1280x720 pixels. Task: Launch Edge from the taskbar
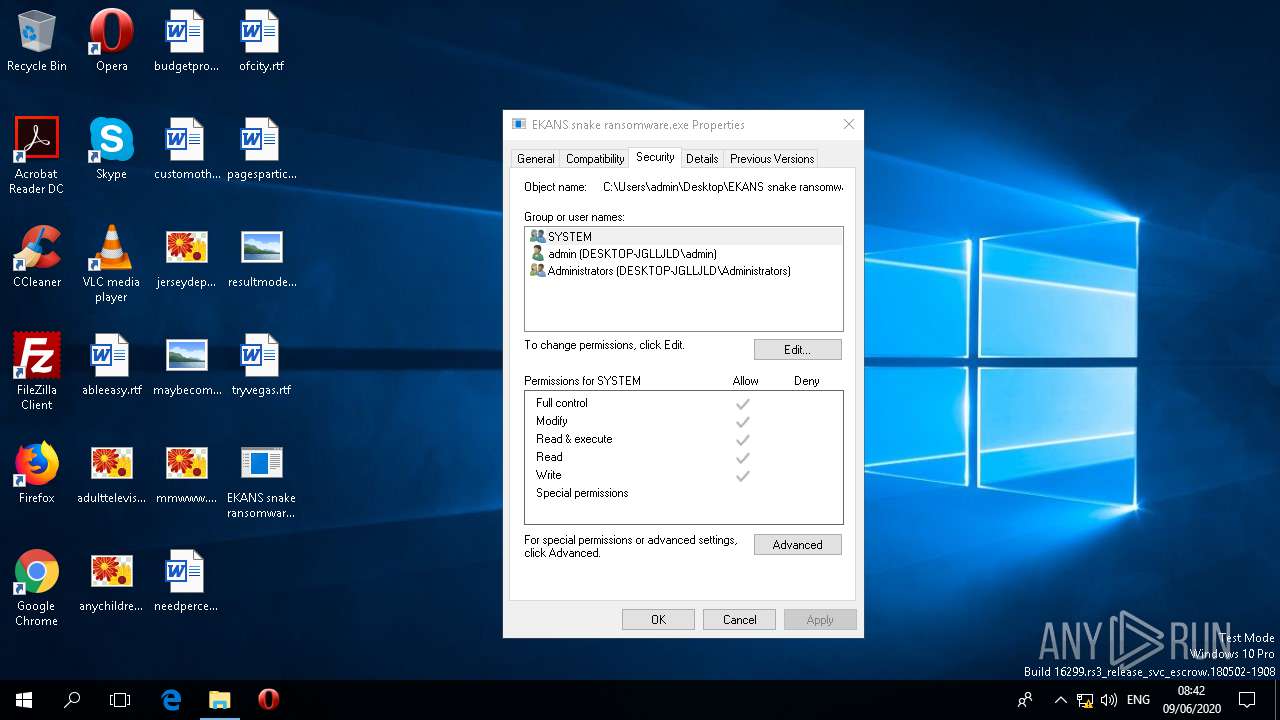tap(171, 700)
